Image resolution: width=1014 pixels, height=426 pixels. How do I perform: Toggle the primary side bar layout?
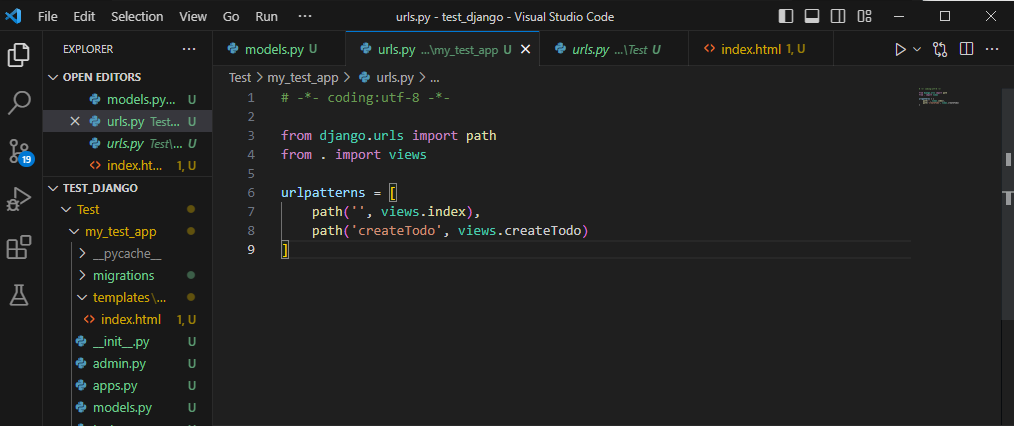(x=786, y=16)
